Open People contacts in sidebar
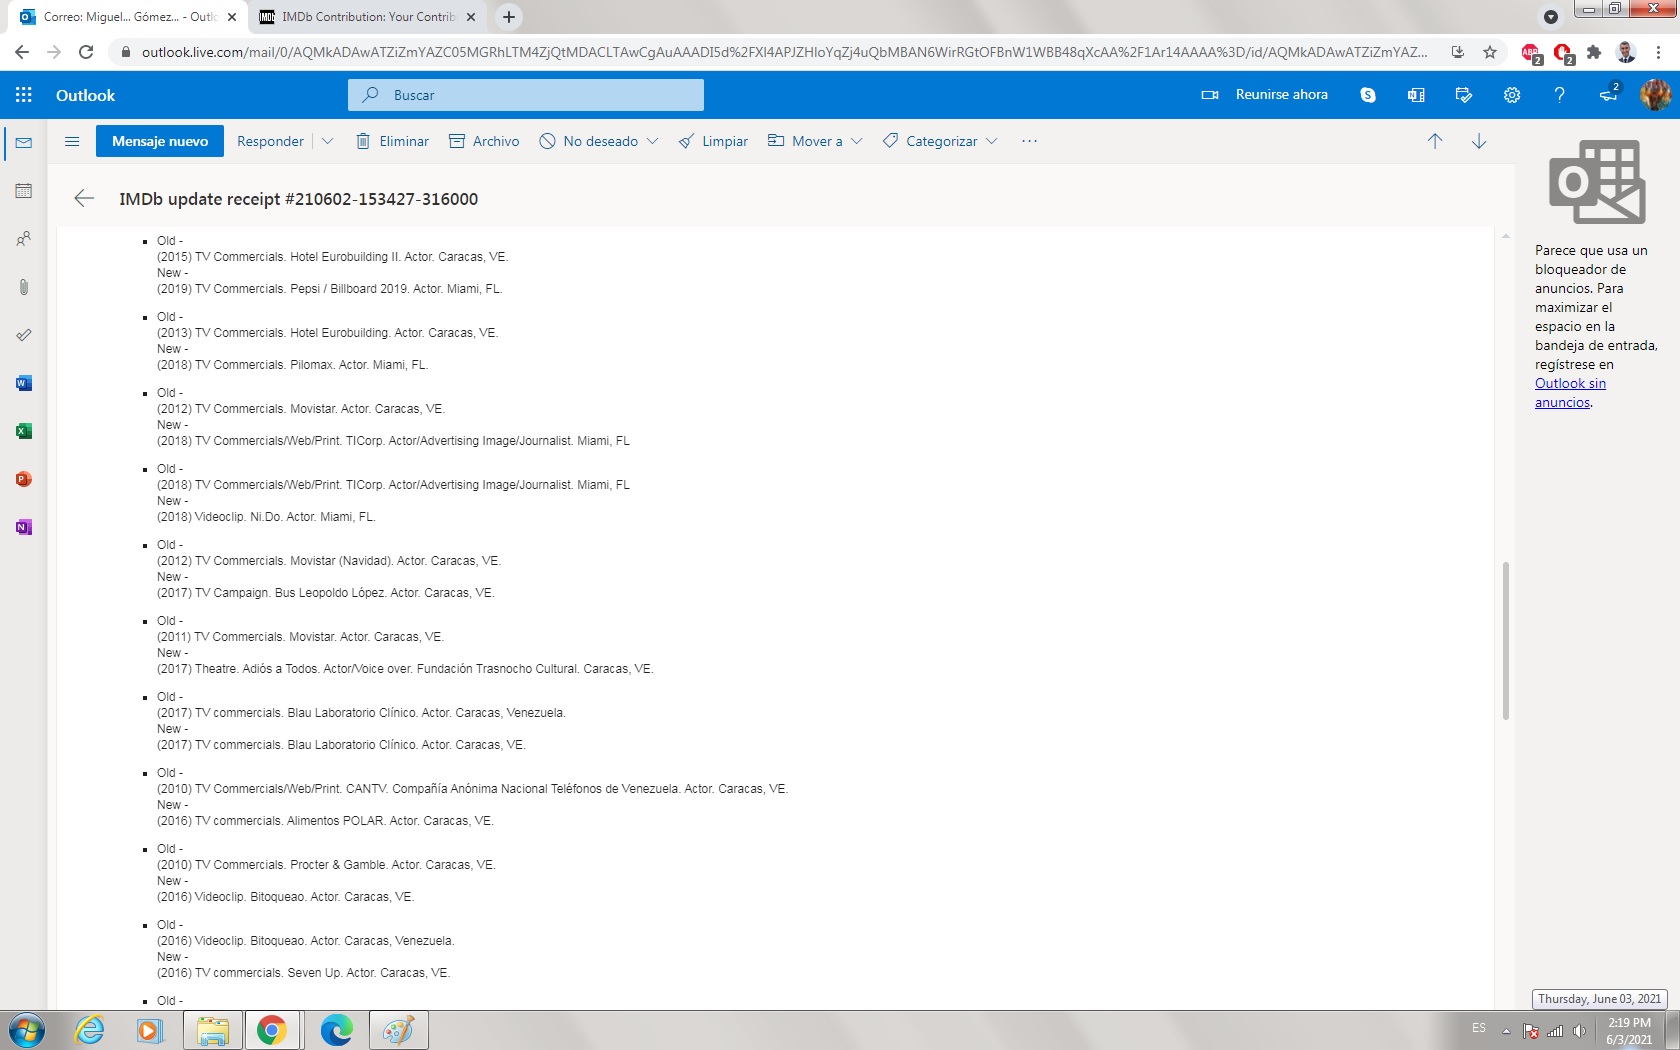This screenshot has height=1050, width=1680. coord(24,239)
